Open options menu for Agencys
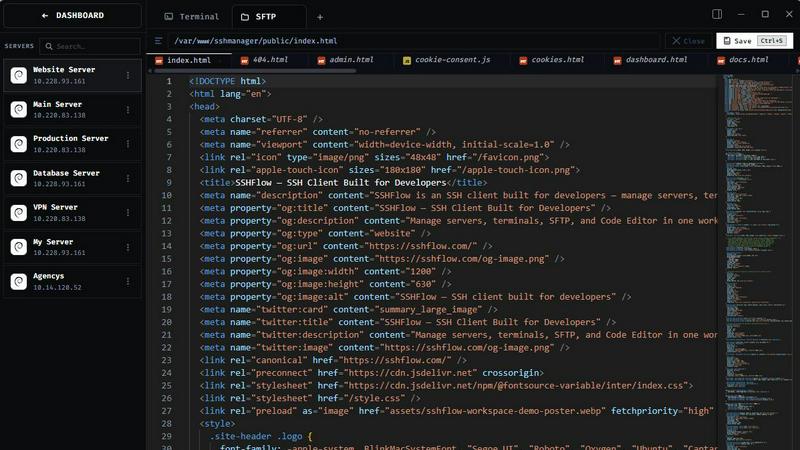800x450 pixels. coord(128,282)
